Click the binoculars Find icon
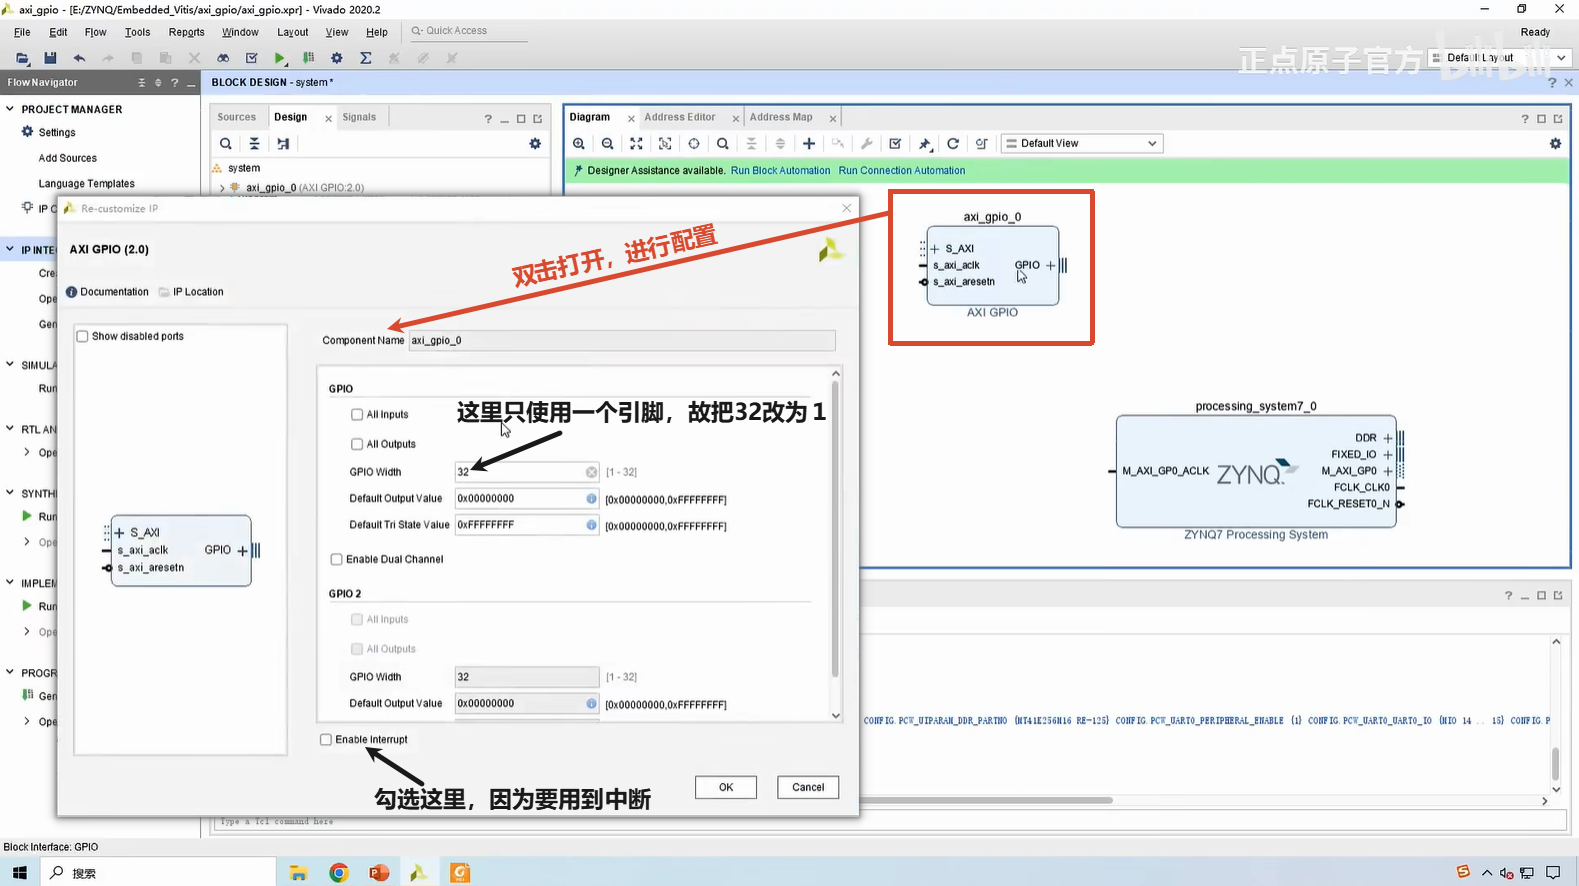Viewport: 1579px width, 886px height. coord(223,58)
